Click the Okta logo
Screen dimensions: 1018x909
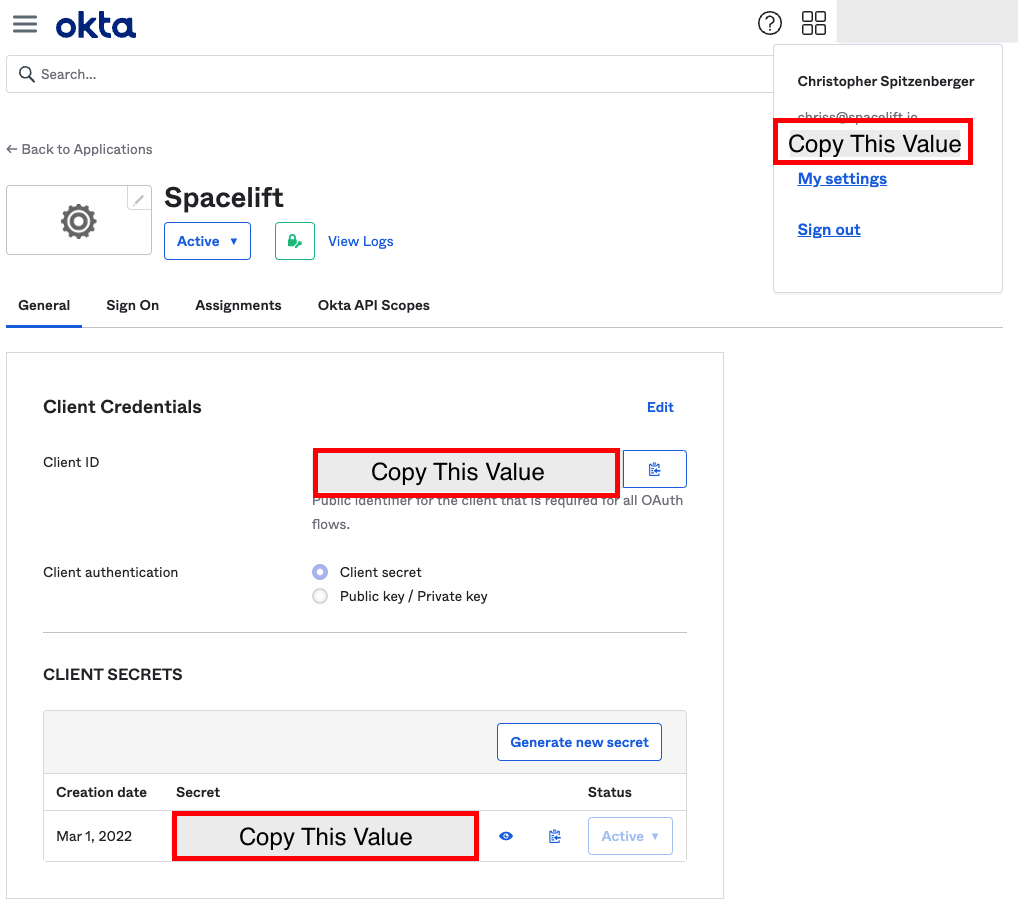(x=96, y=23)
